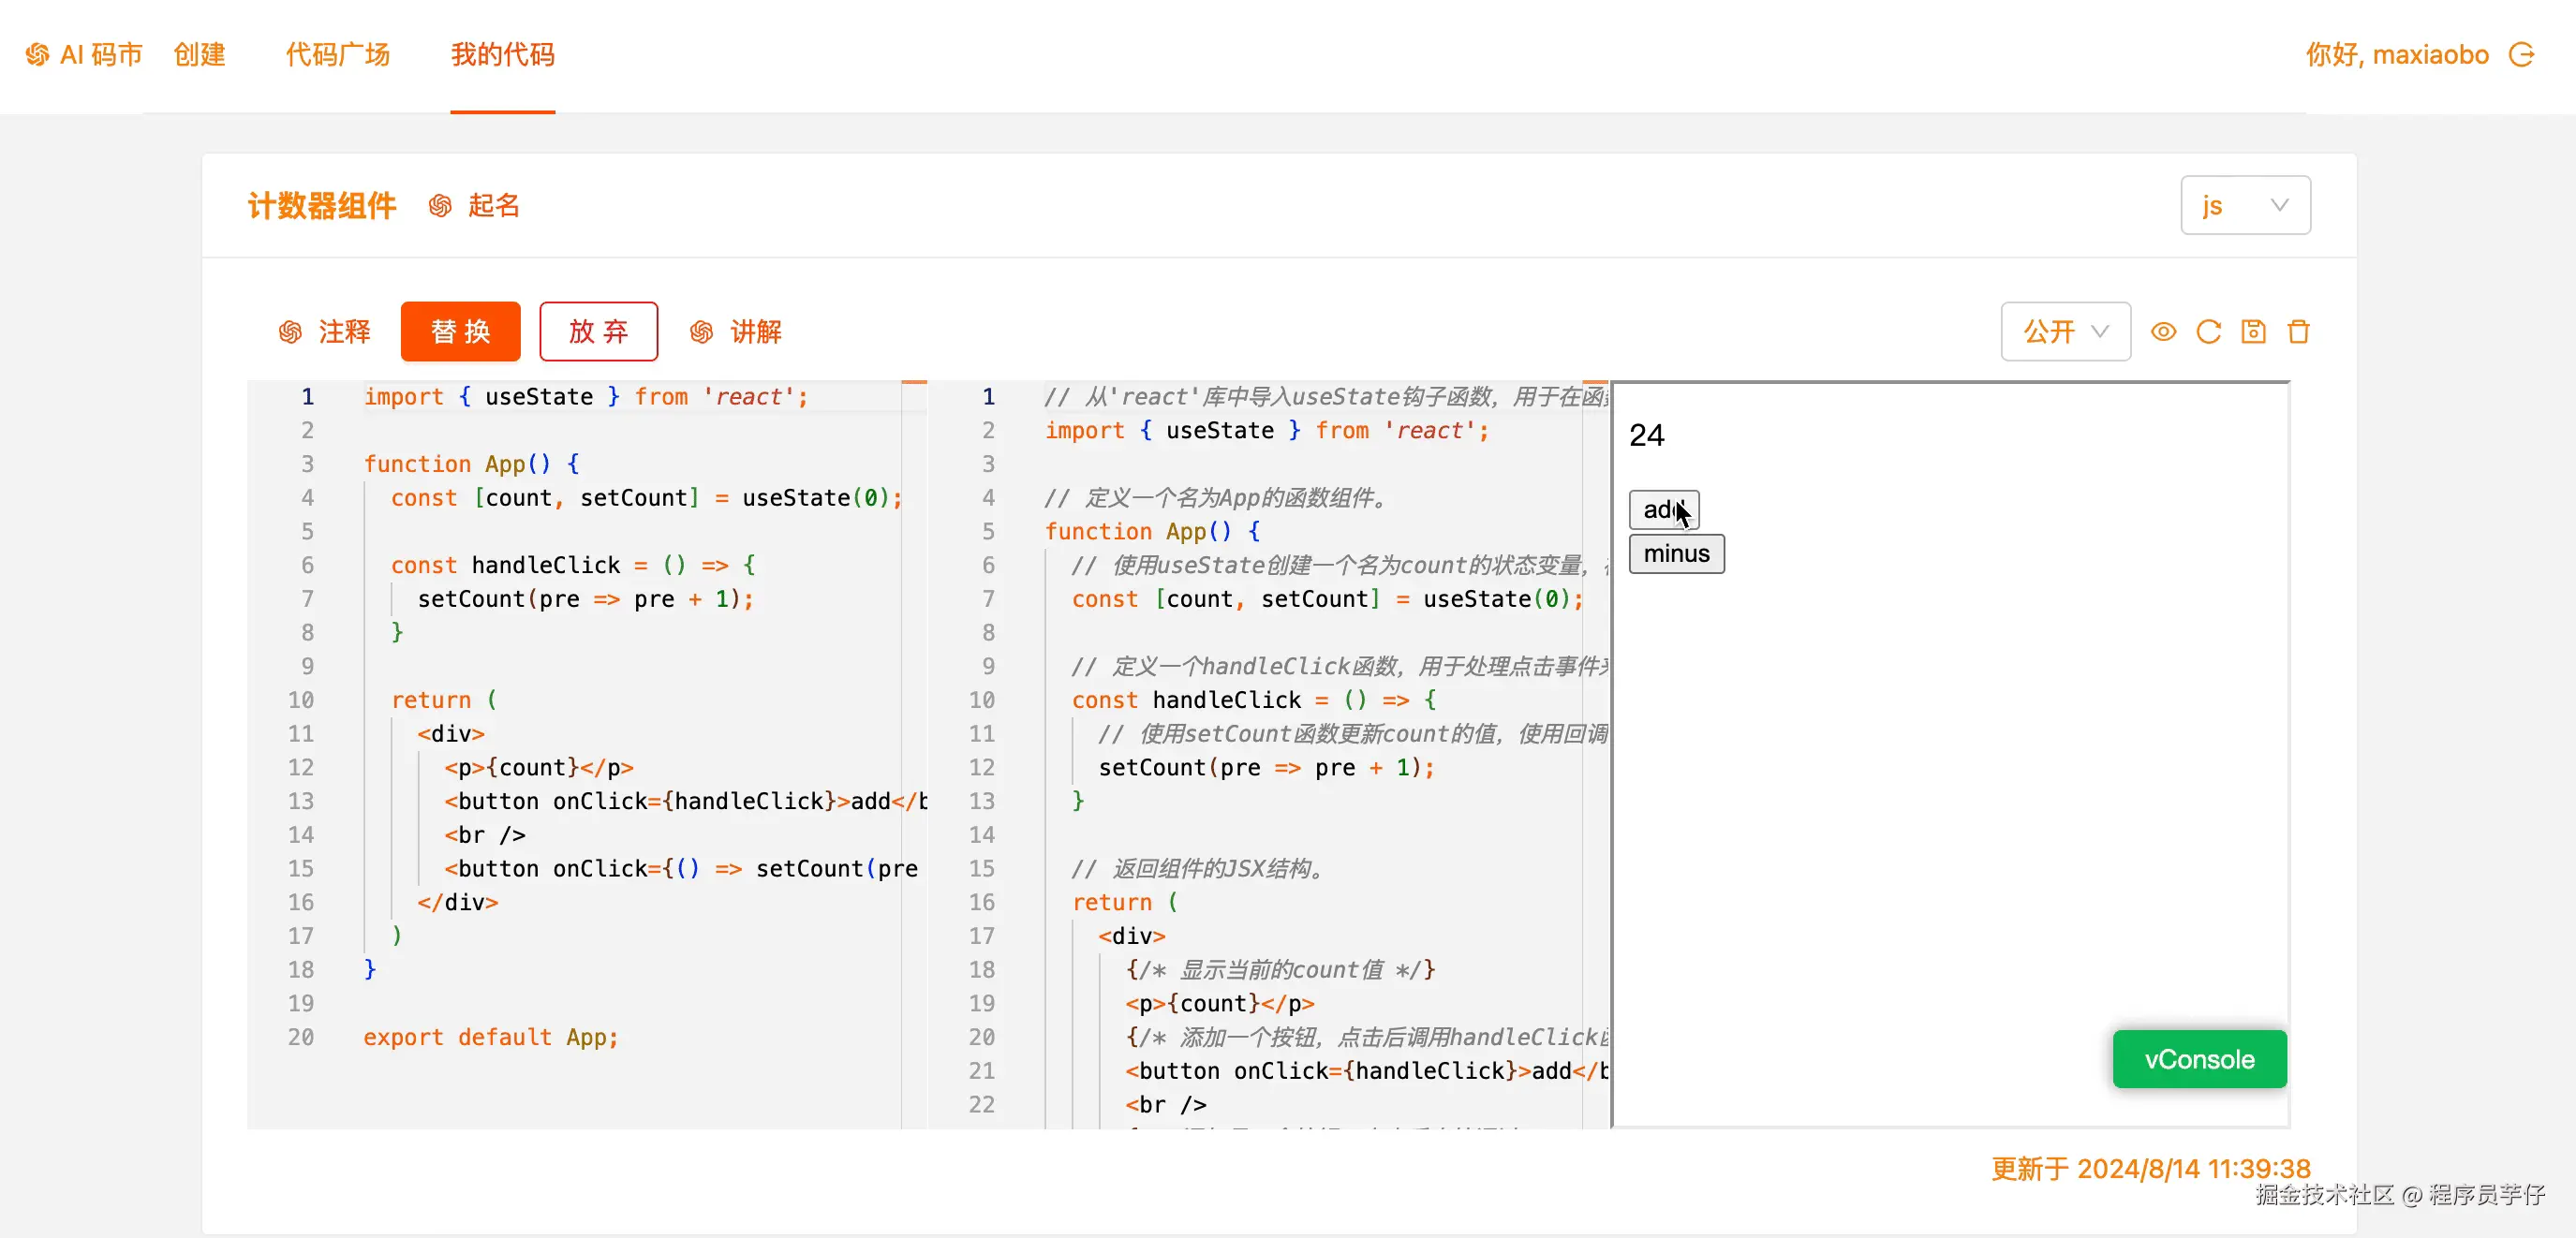2576x1238 pixels.
Task: Click the 计数器组件 title
Action: (x=322, y=206)
